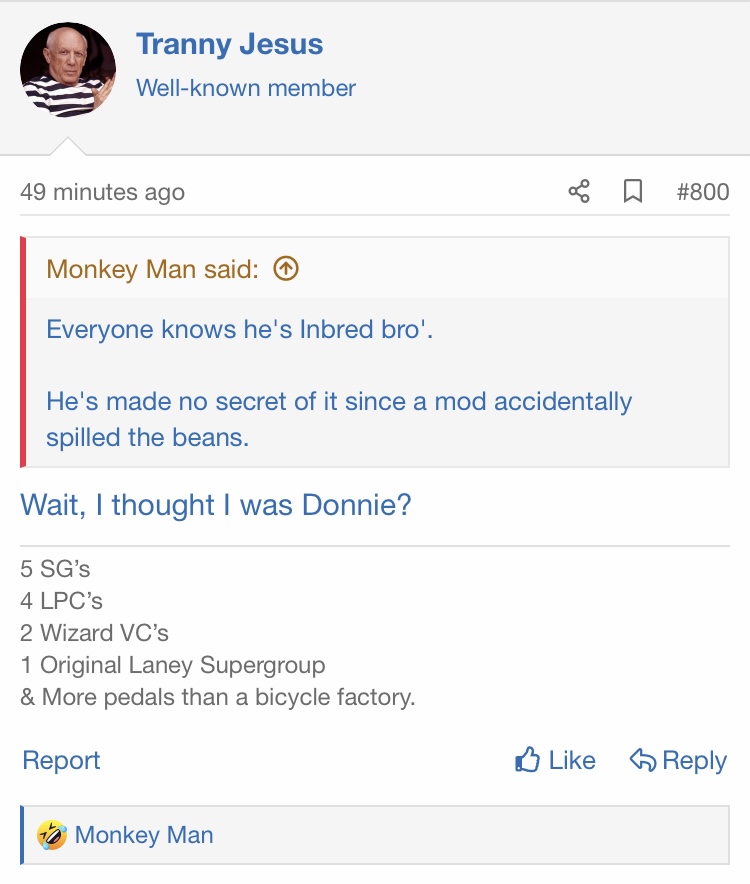Click the post text "Wait, I thought I was Donnie?"

216,505
